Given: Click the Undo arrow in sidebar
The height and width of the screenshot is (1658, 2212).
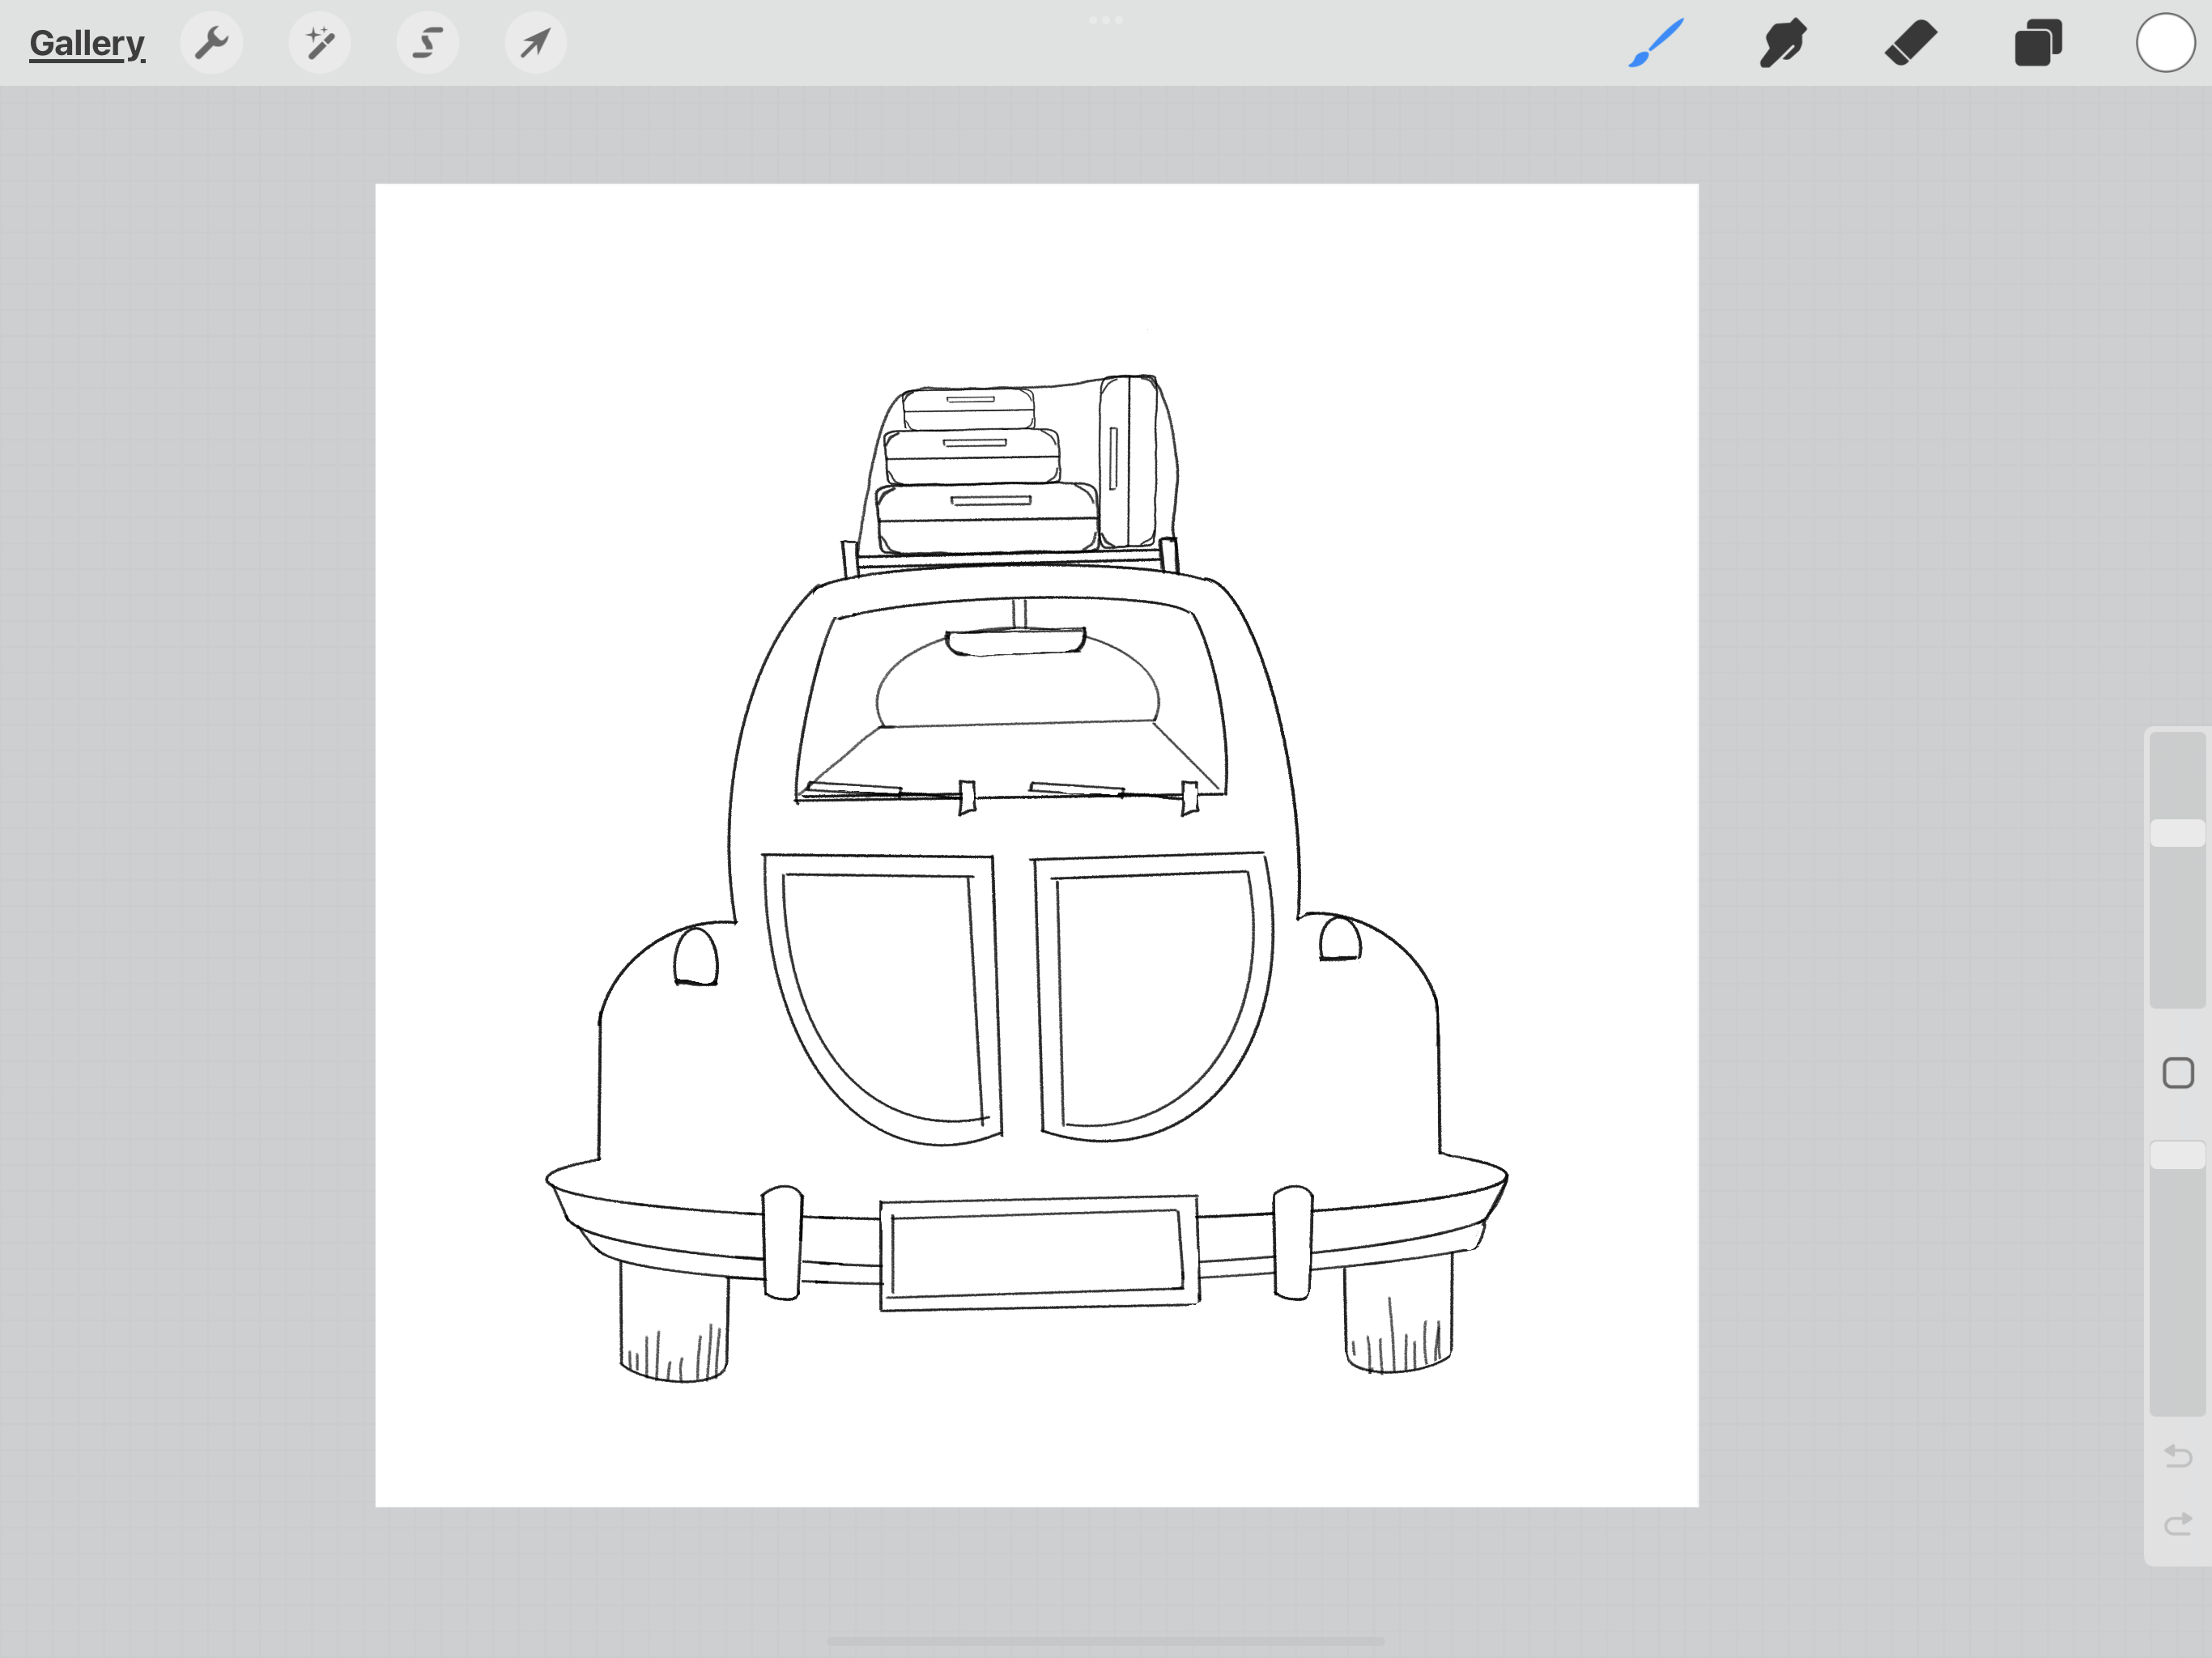Looking at the screenshot, I should 2177,1456.
